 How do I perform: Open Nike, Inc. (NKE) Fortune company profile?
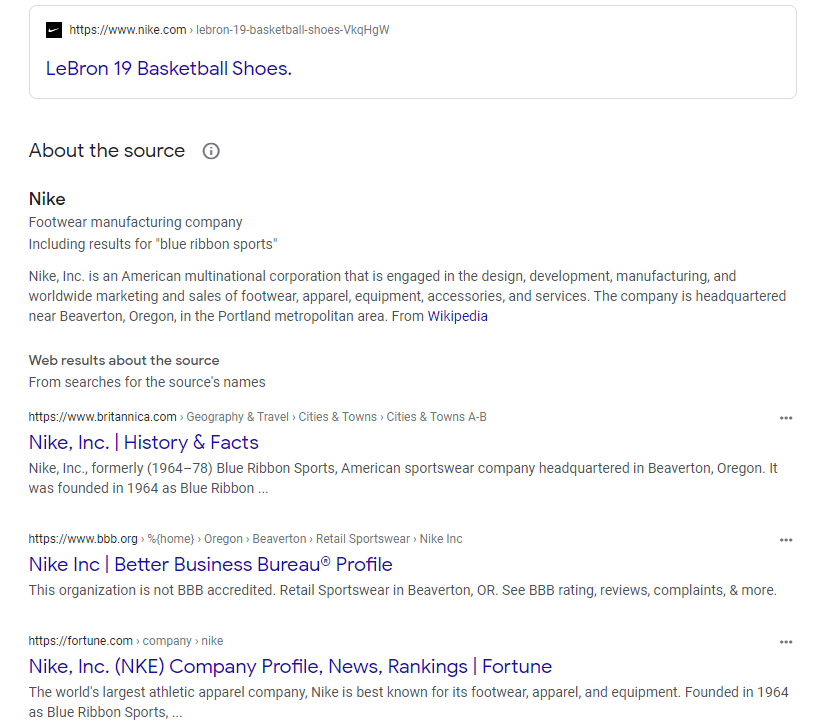290,667
